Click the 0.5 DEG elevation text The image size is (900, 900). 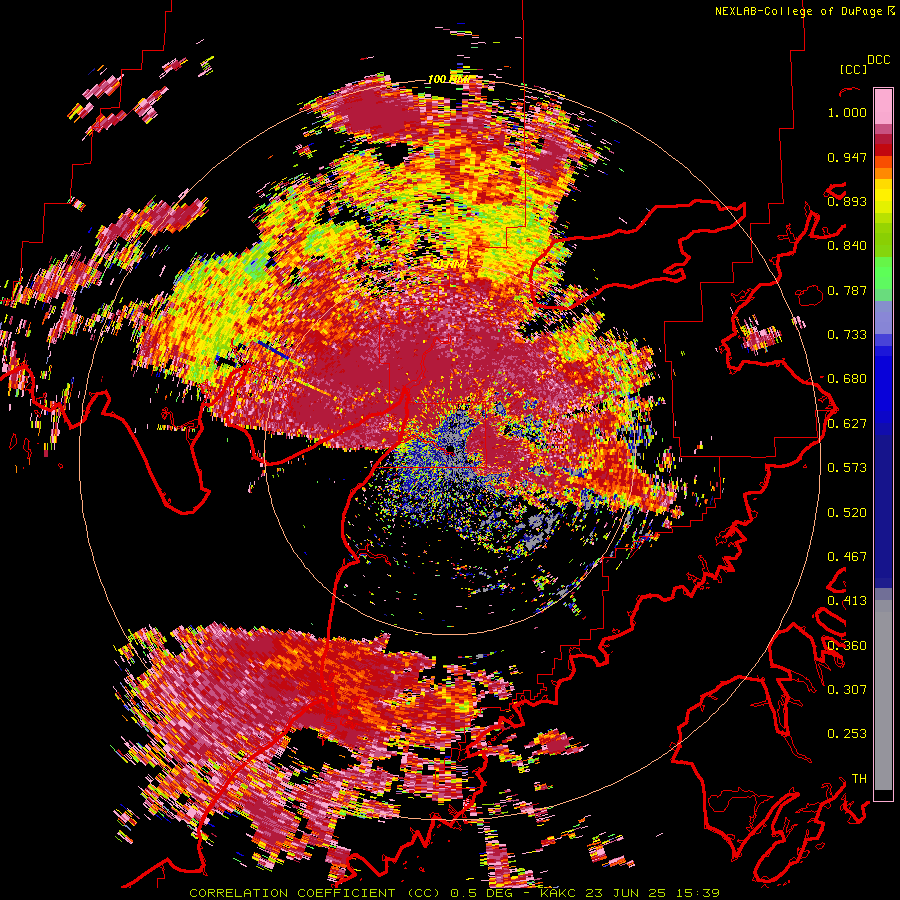tap(483, 893)
